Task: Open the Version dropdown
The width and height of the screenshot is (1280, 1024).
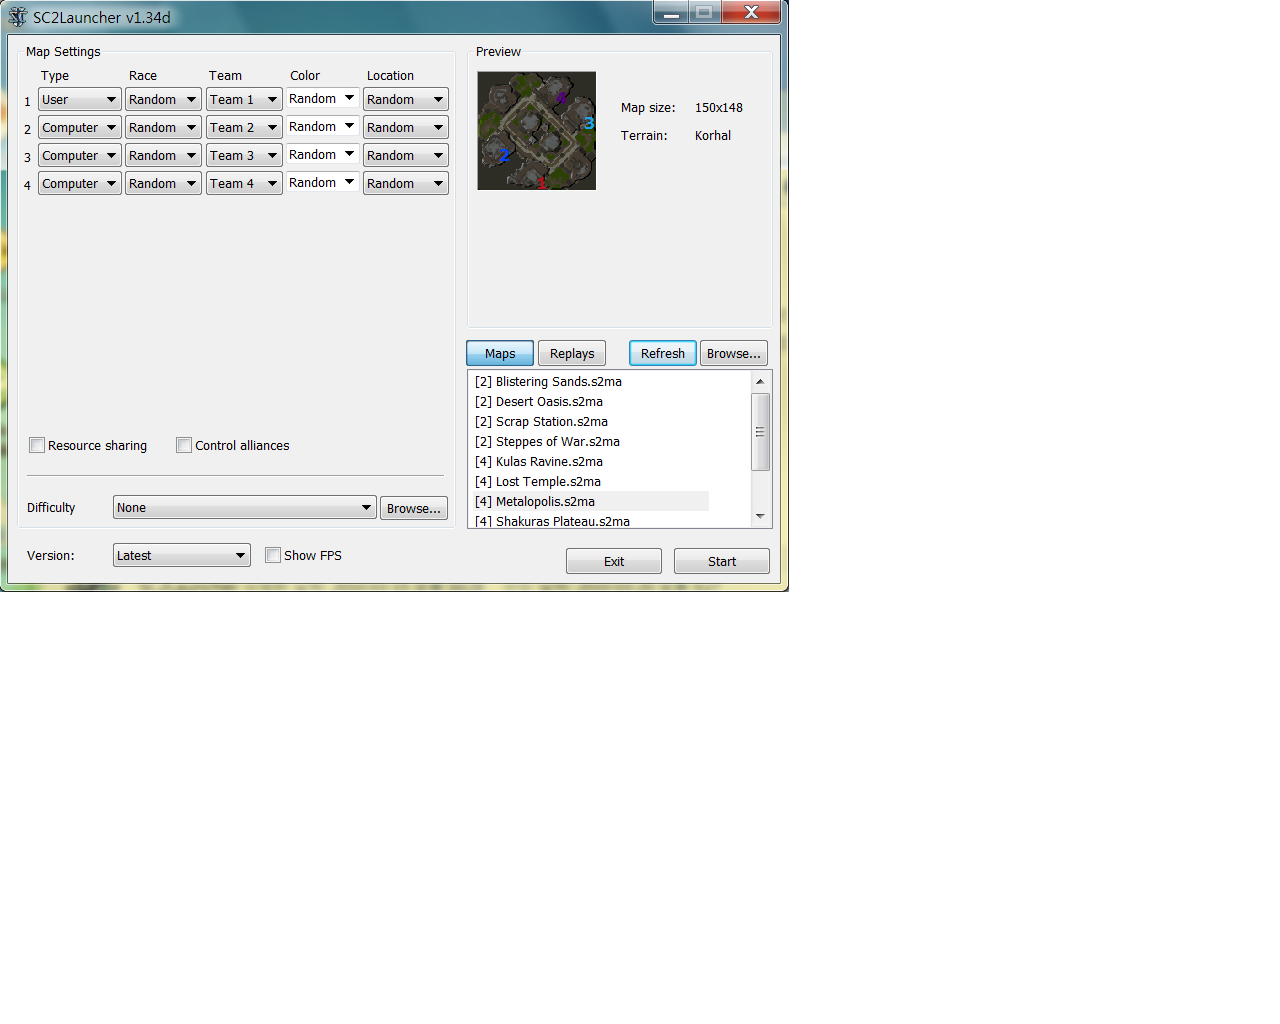Action: 181,556
